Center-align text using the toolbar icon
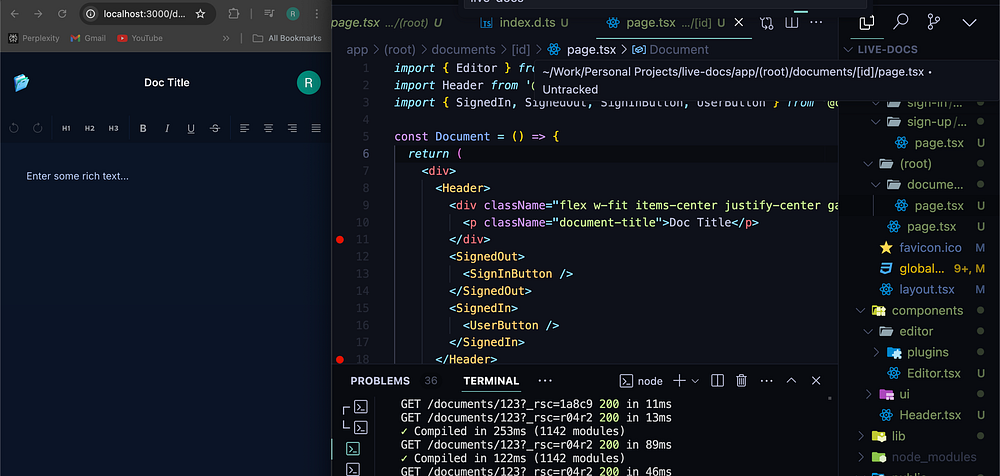 (268, 128)
